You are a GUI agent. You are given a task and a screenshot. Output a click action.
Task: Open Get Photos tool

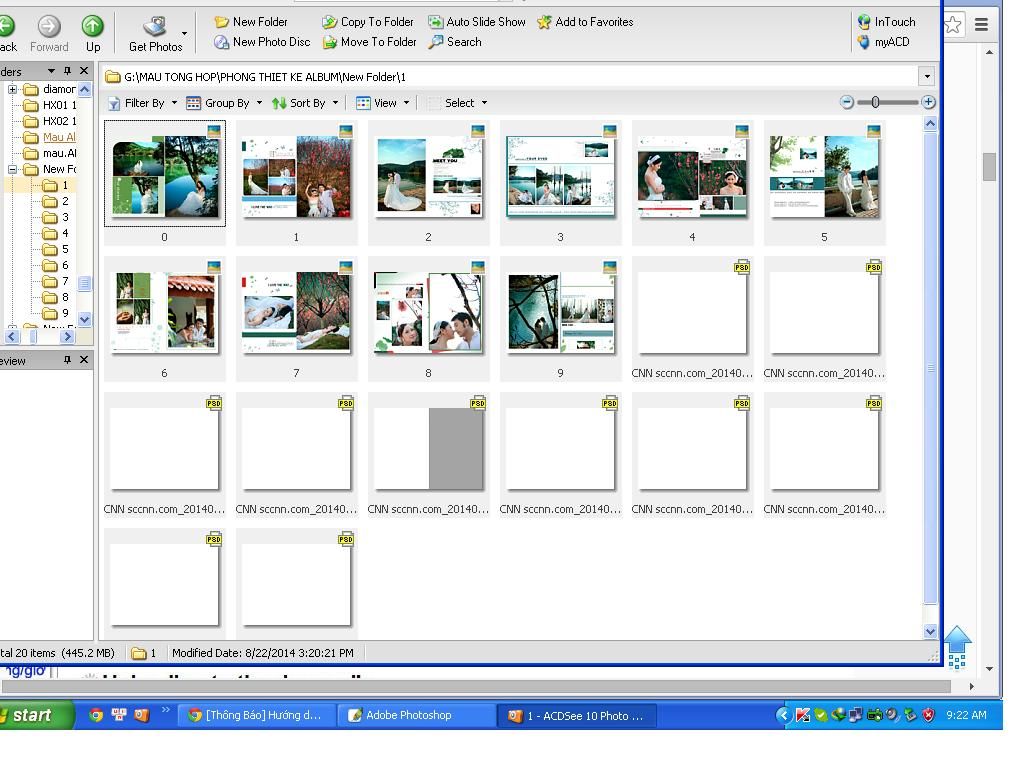tap(155, 34)
